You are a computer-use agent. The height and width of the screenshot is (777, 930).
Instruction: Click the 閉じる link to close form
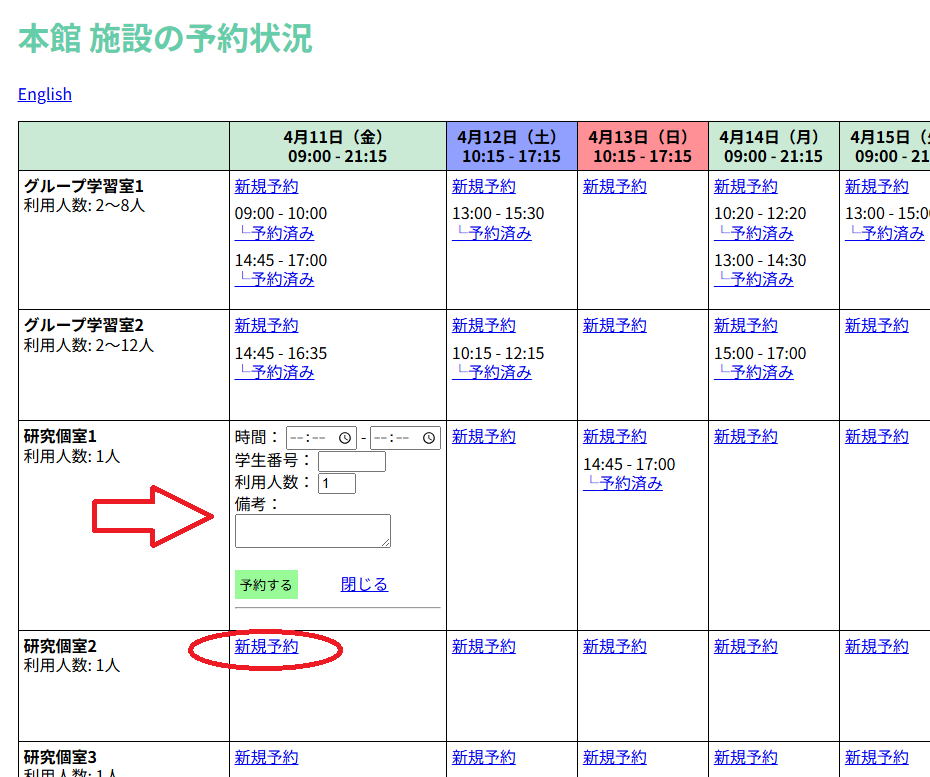(x=364, y=584)
